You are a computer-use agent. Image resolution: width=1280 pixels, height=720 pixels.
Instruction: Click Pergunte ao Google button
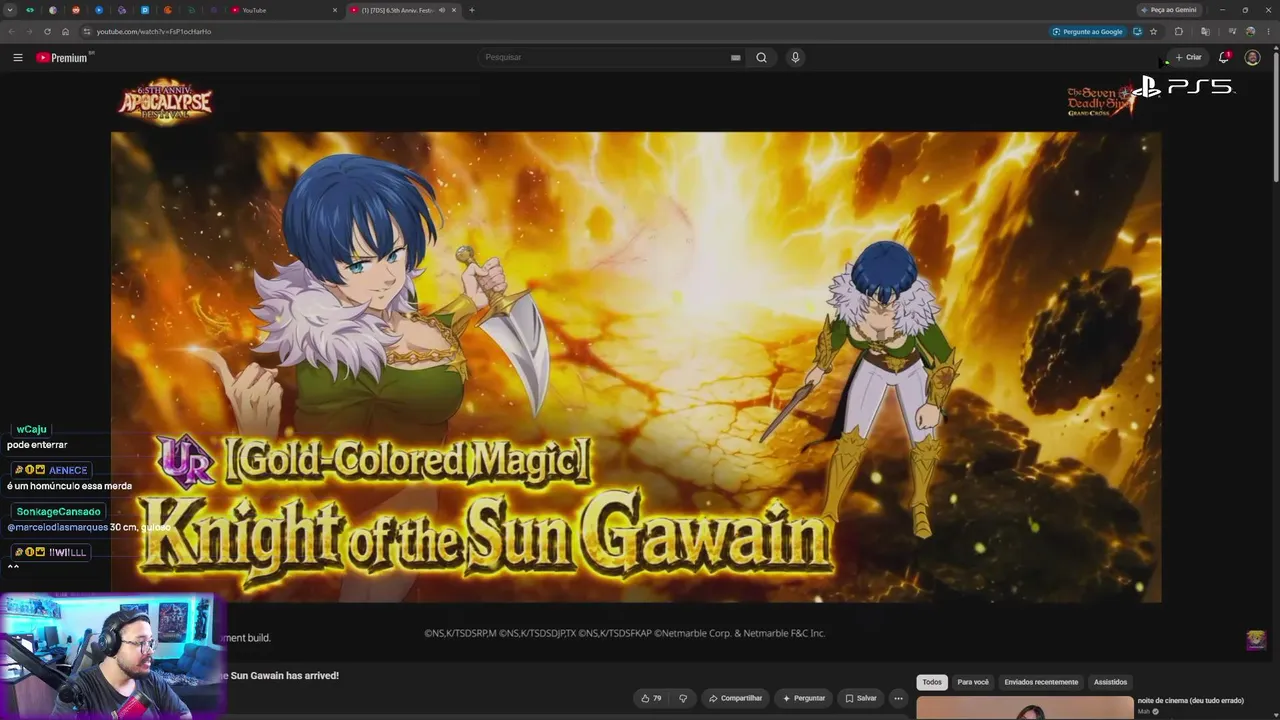pos(1087,31)
